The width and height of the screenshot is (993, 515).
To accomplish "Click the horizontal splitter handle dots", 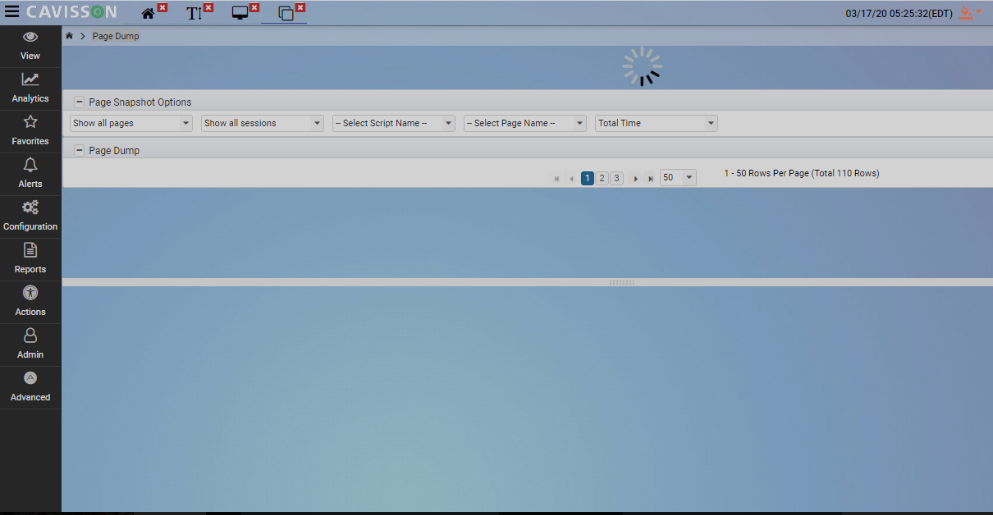I will [x=622, y=283].
